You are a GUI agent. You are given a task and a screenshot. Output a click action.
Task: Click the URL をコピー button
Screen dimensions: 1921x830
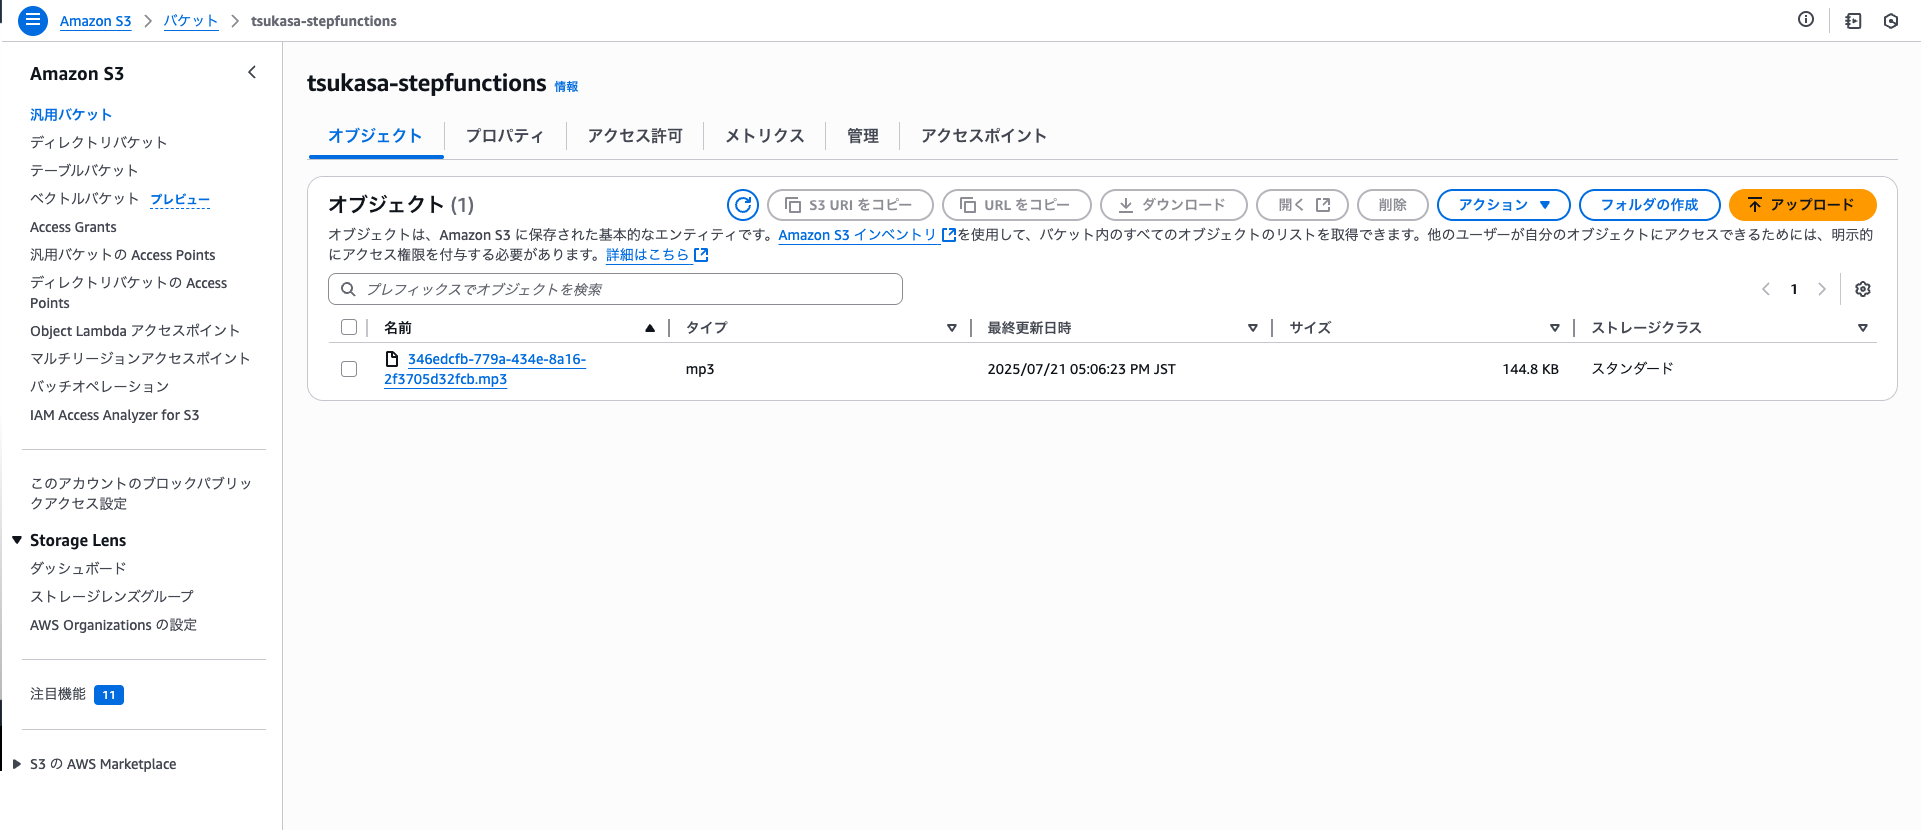coord(1016,205)
